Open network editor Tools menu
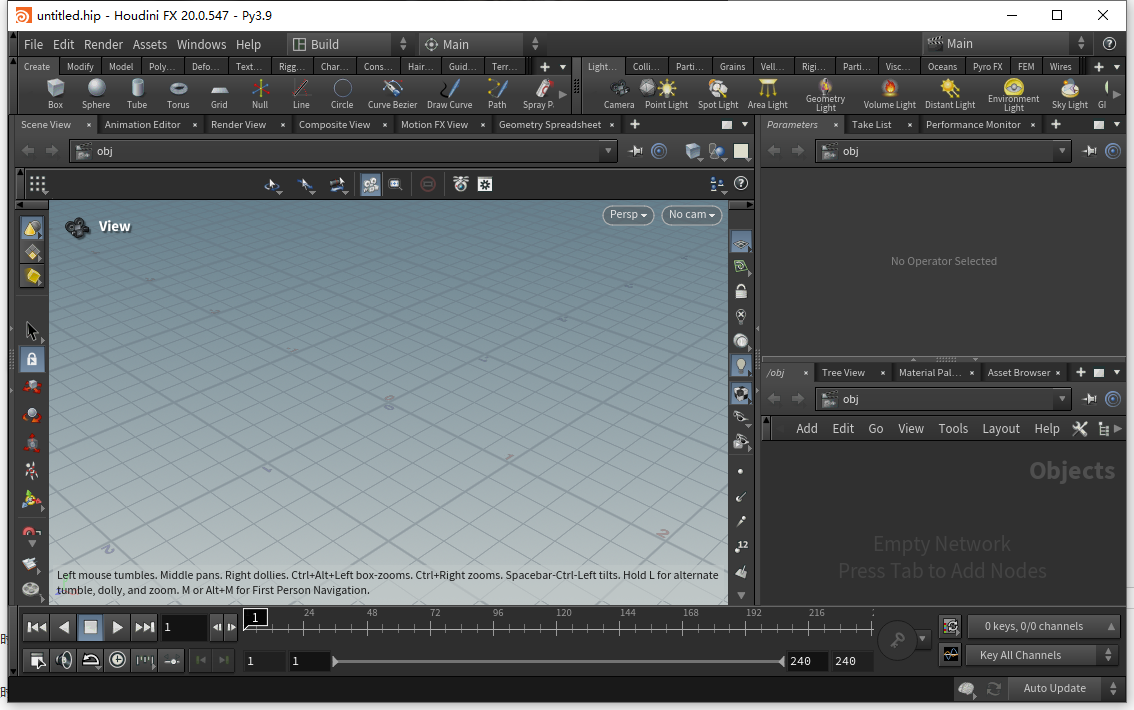The height and width of the screenshot is (710, 1134). 952,429
